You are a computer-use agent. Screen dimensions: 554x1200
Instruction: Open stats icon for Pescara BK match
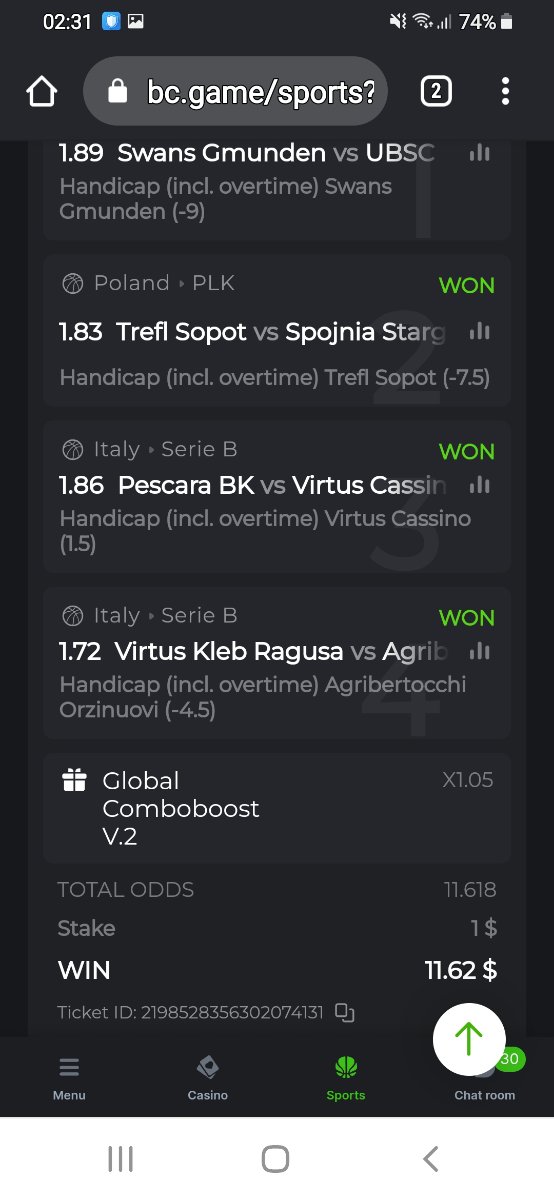[480, 485]
